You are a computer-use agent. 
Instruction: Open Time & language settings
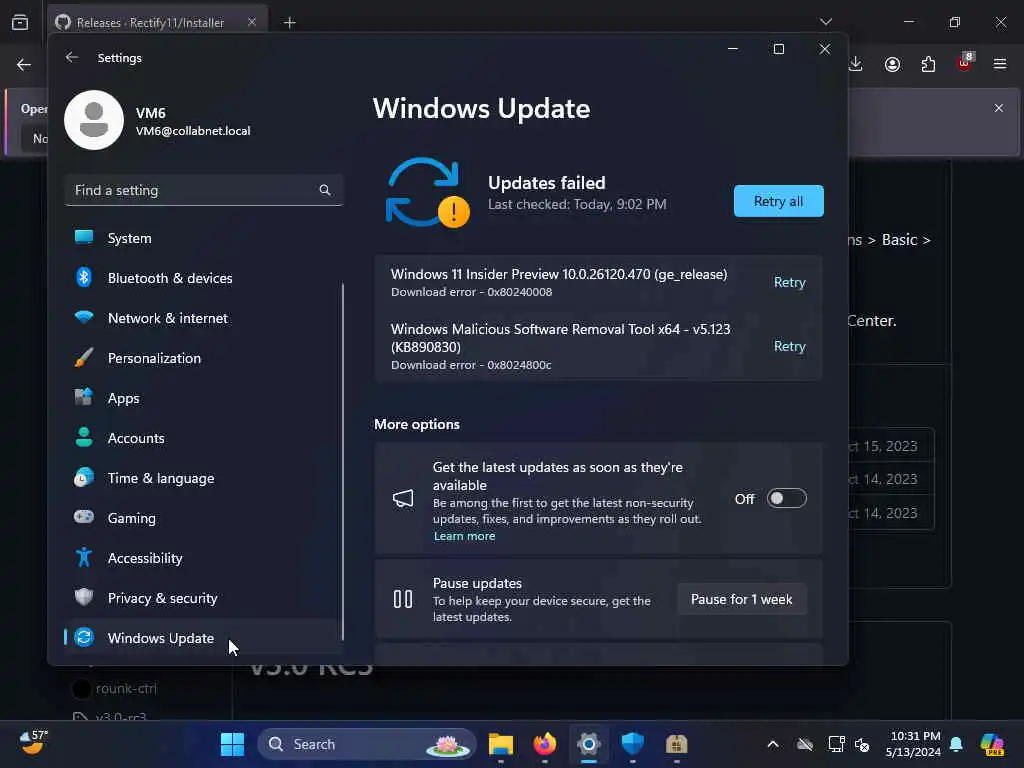pos(204,478)
